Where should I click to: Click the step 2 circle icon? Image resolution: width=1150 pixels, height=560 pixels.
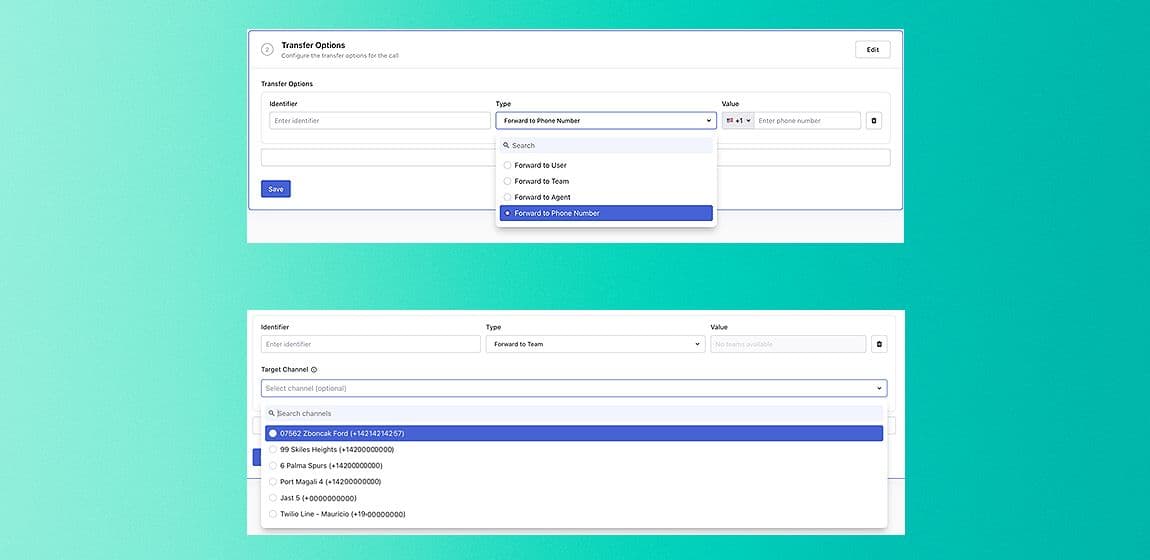pos(267,50)
